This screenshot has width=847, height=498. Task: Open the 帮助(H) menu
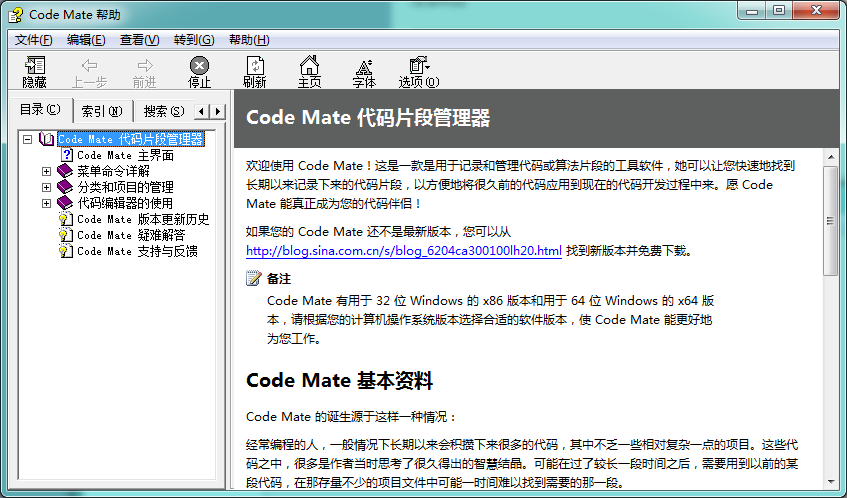click(x=249, y=40)
